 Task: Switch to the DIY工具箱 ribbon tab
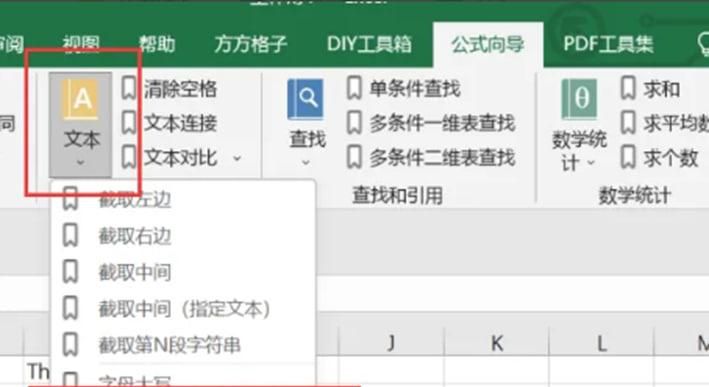pos(369,44)
